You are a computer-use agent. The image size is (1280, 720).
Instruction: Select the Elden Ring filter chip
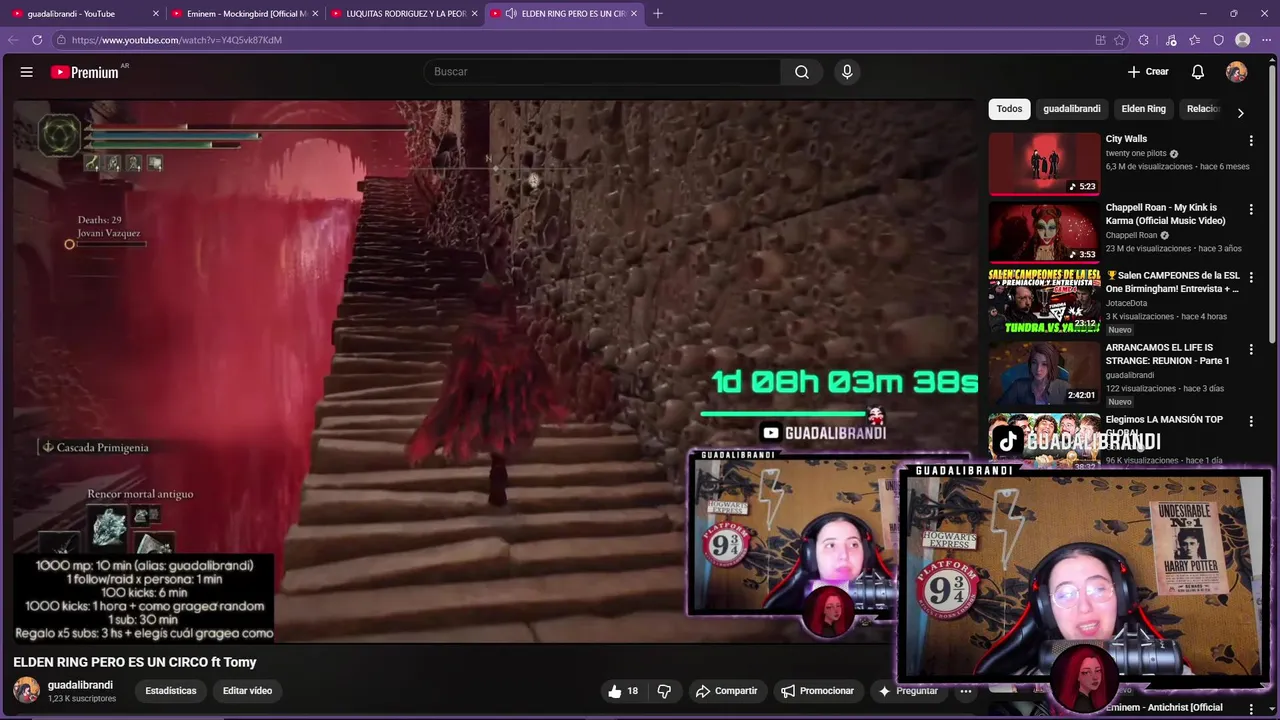click(x=1143, y=109)
